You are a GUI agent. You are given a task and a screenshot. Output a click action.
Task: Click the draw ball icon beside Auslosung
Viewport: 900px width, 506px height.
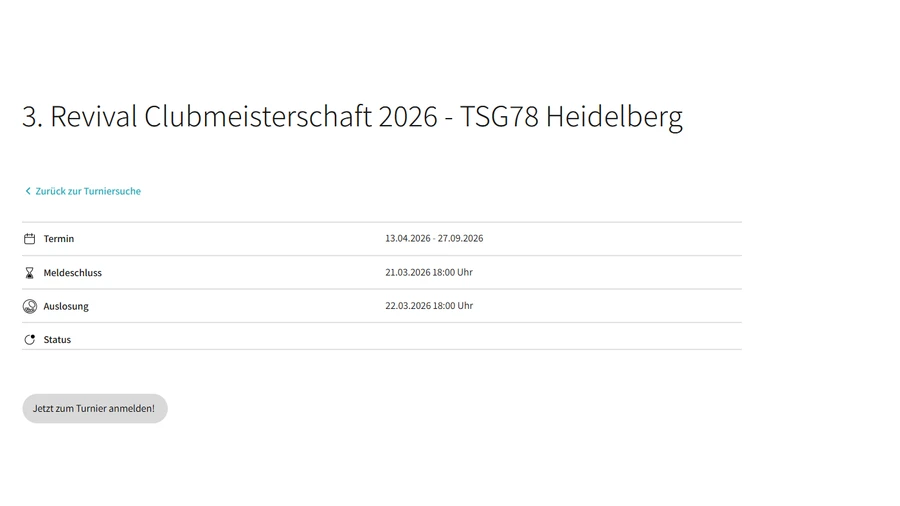tap(30, 306)
